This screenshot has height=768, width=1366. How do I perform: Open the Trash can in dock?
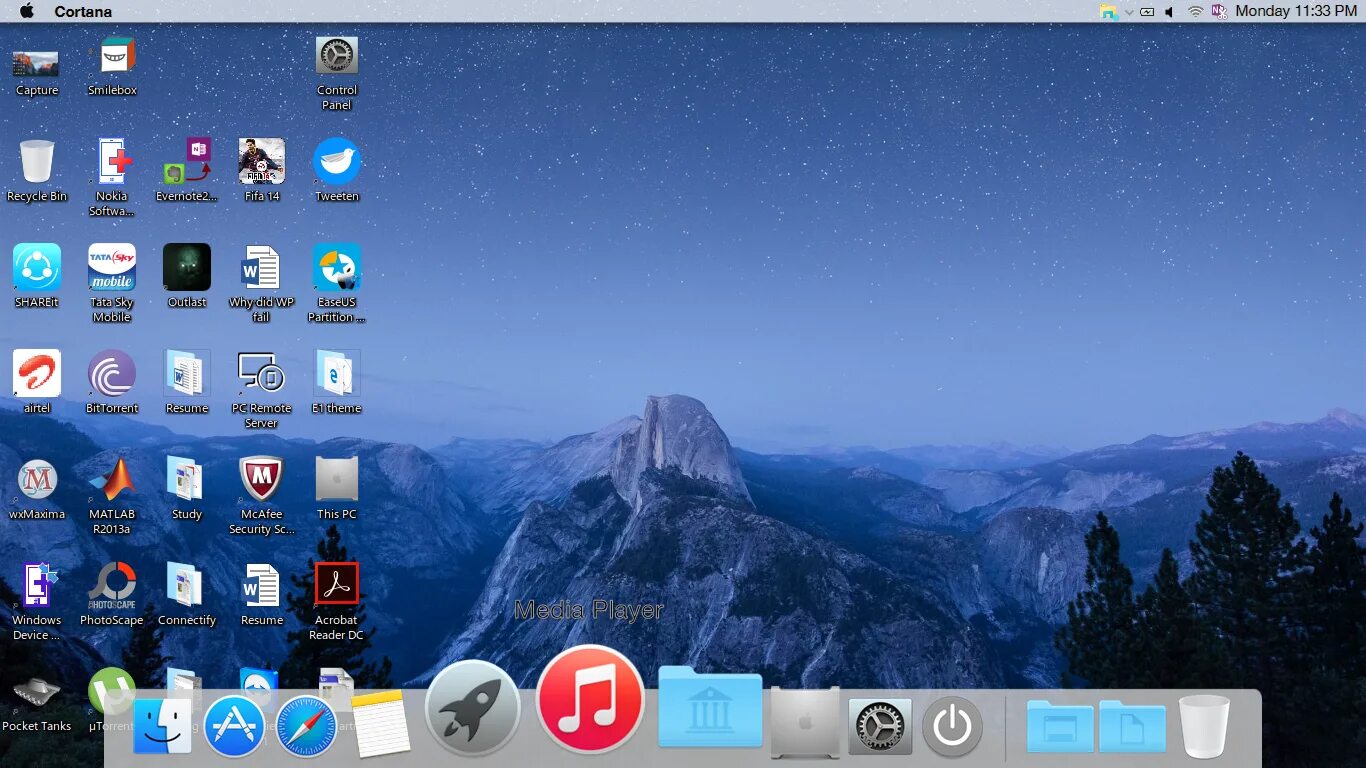point(1204,726)
